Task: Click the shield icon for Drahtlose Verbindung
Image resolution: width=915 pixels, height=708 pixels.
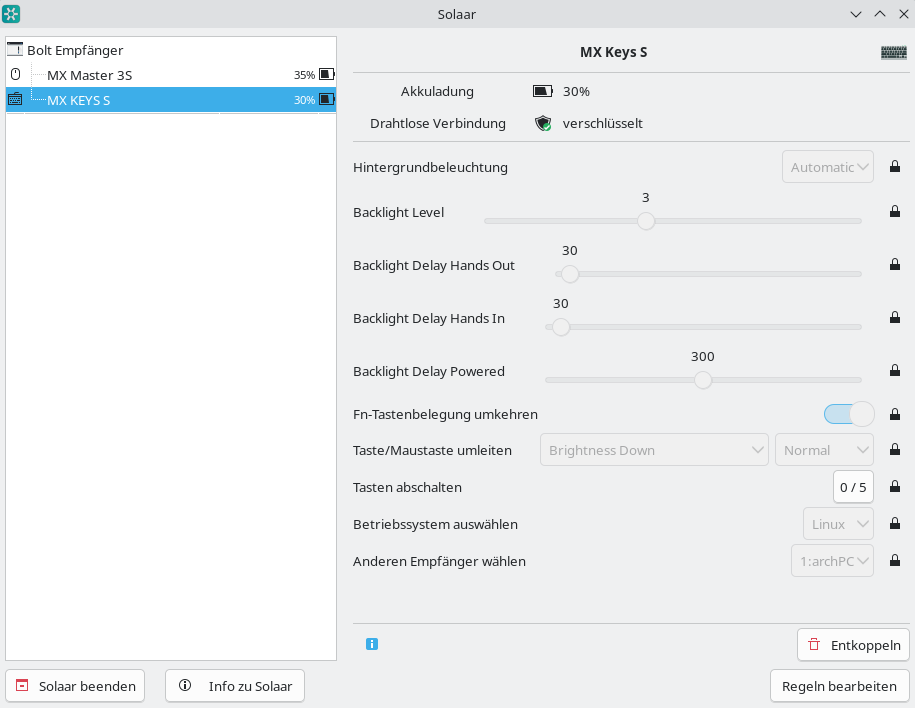Action: [x=543, y=124]
